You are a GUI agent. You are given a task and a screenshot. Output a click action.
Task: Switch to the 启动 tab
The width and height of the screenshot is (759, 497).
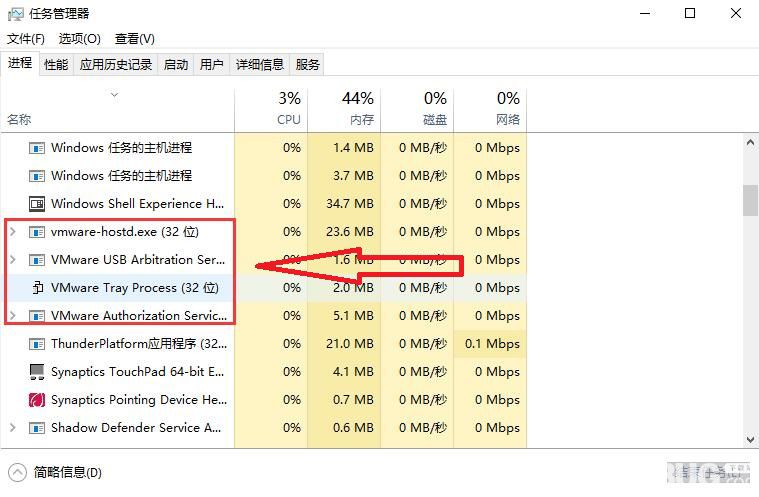[176, 64]
